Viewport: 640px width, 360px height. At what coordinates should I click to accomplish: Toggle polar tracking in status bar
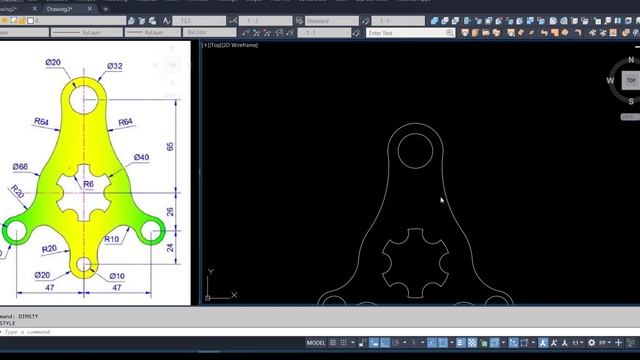click(x=395, y=343)
